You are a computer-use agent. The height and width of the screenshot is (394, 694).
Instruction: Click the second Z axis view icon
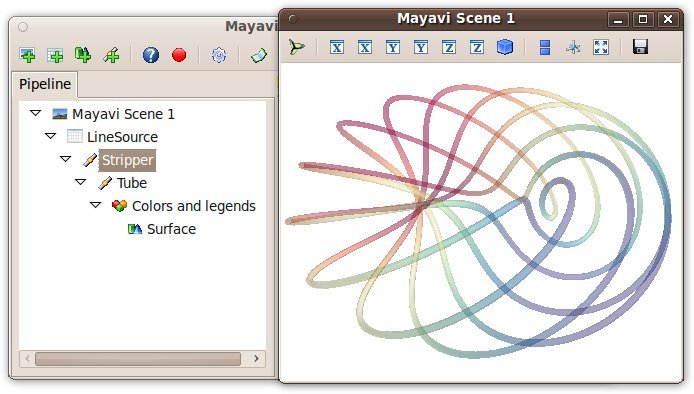[x=477, y=47]
